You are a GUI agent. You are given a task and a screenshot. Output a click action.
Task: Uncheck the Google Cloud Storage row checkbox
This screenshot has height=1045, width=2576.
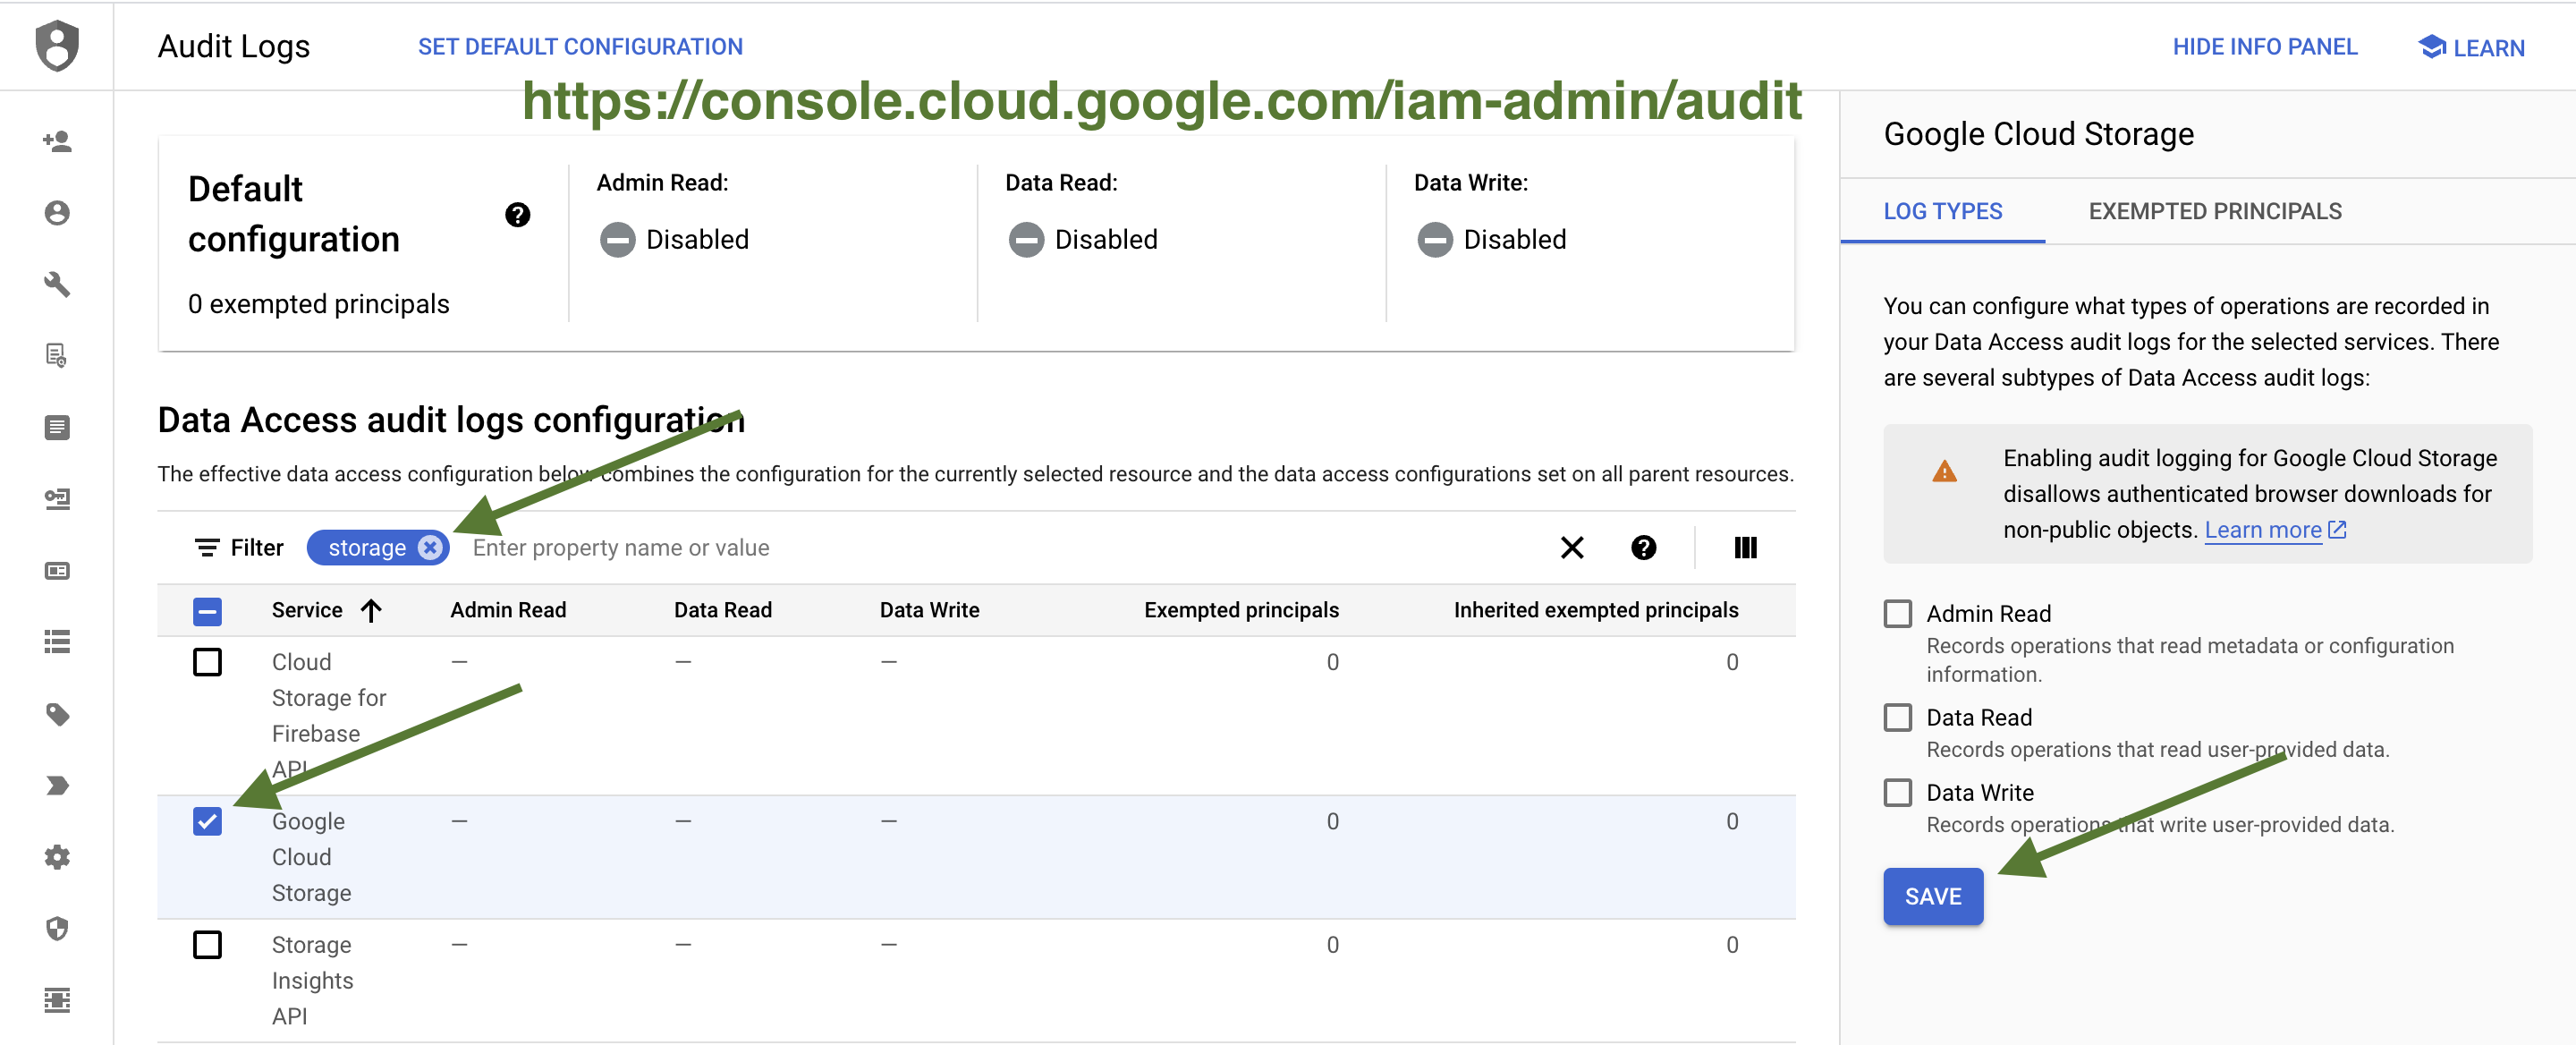click(x=207, y=822)
